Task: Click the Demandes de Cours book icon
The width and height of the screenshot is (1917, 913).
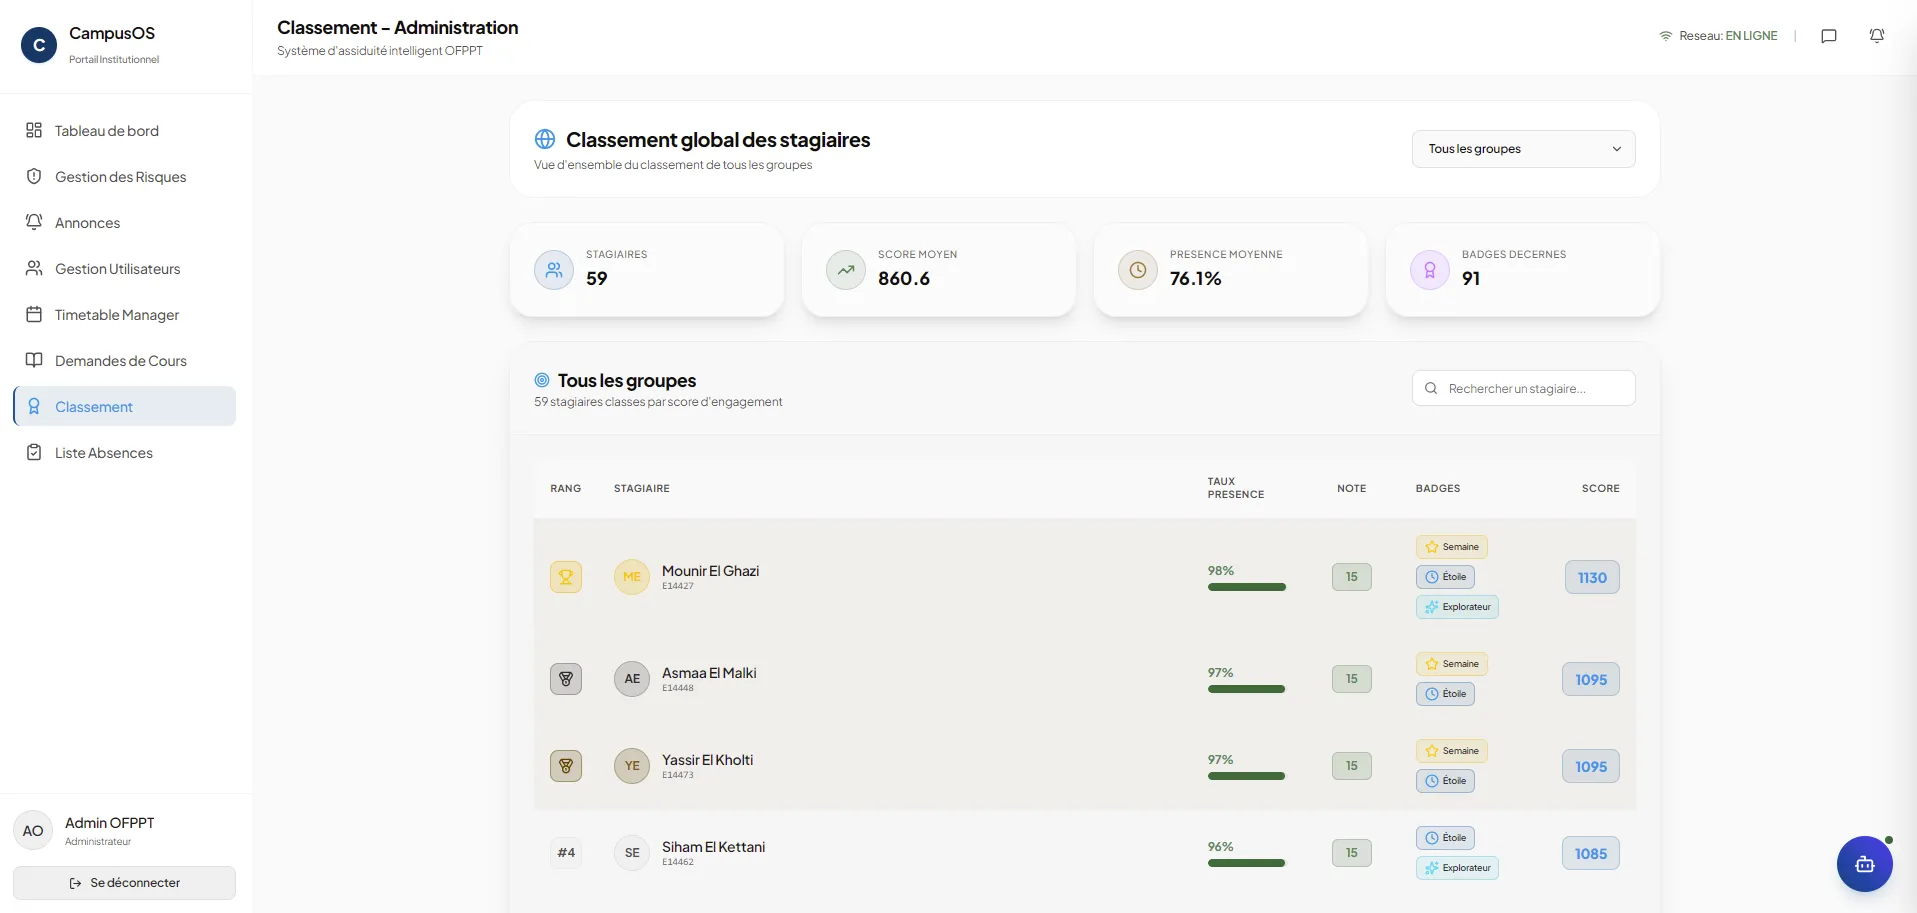Action: tap(34, 360)
